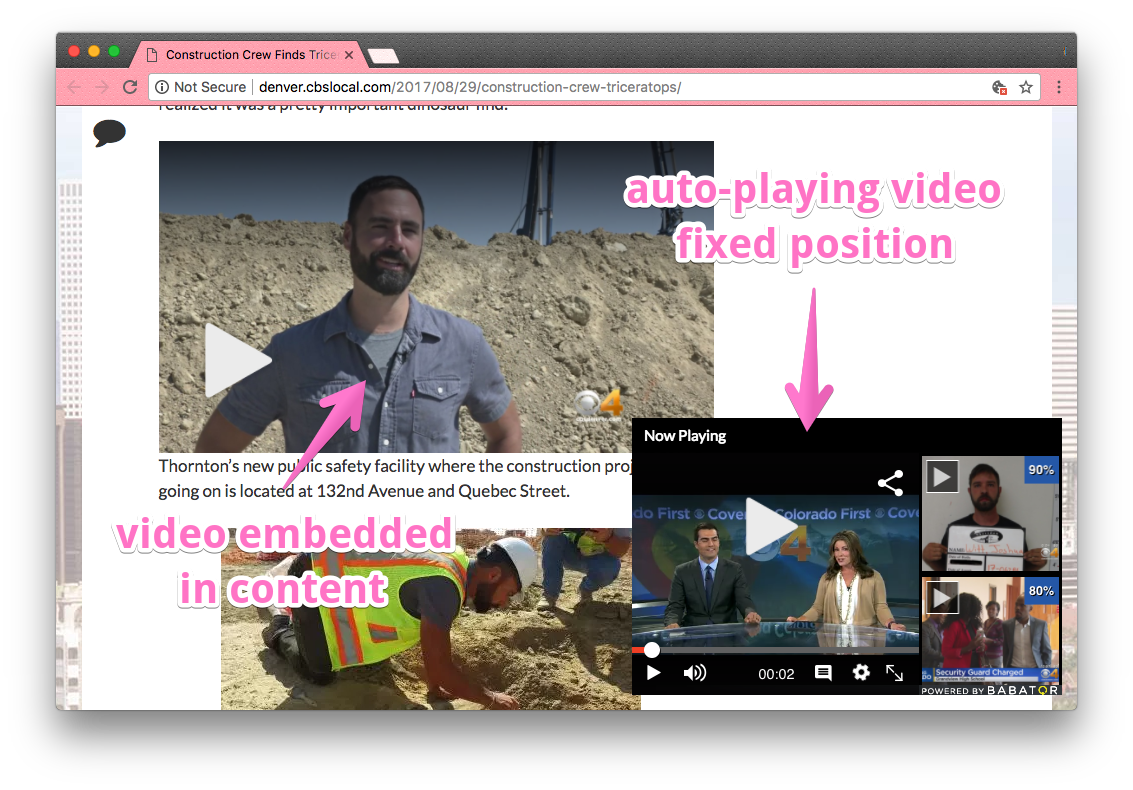Click the translate icon in the address bar
Image resolution: width=1133 pixels, height=790 pixels.
(999, 87)
